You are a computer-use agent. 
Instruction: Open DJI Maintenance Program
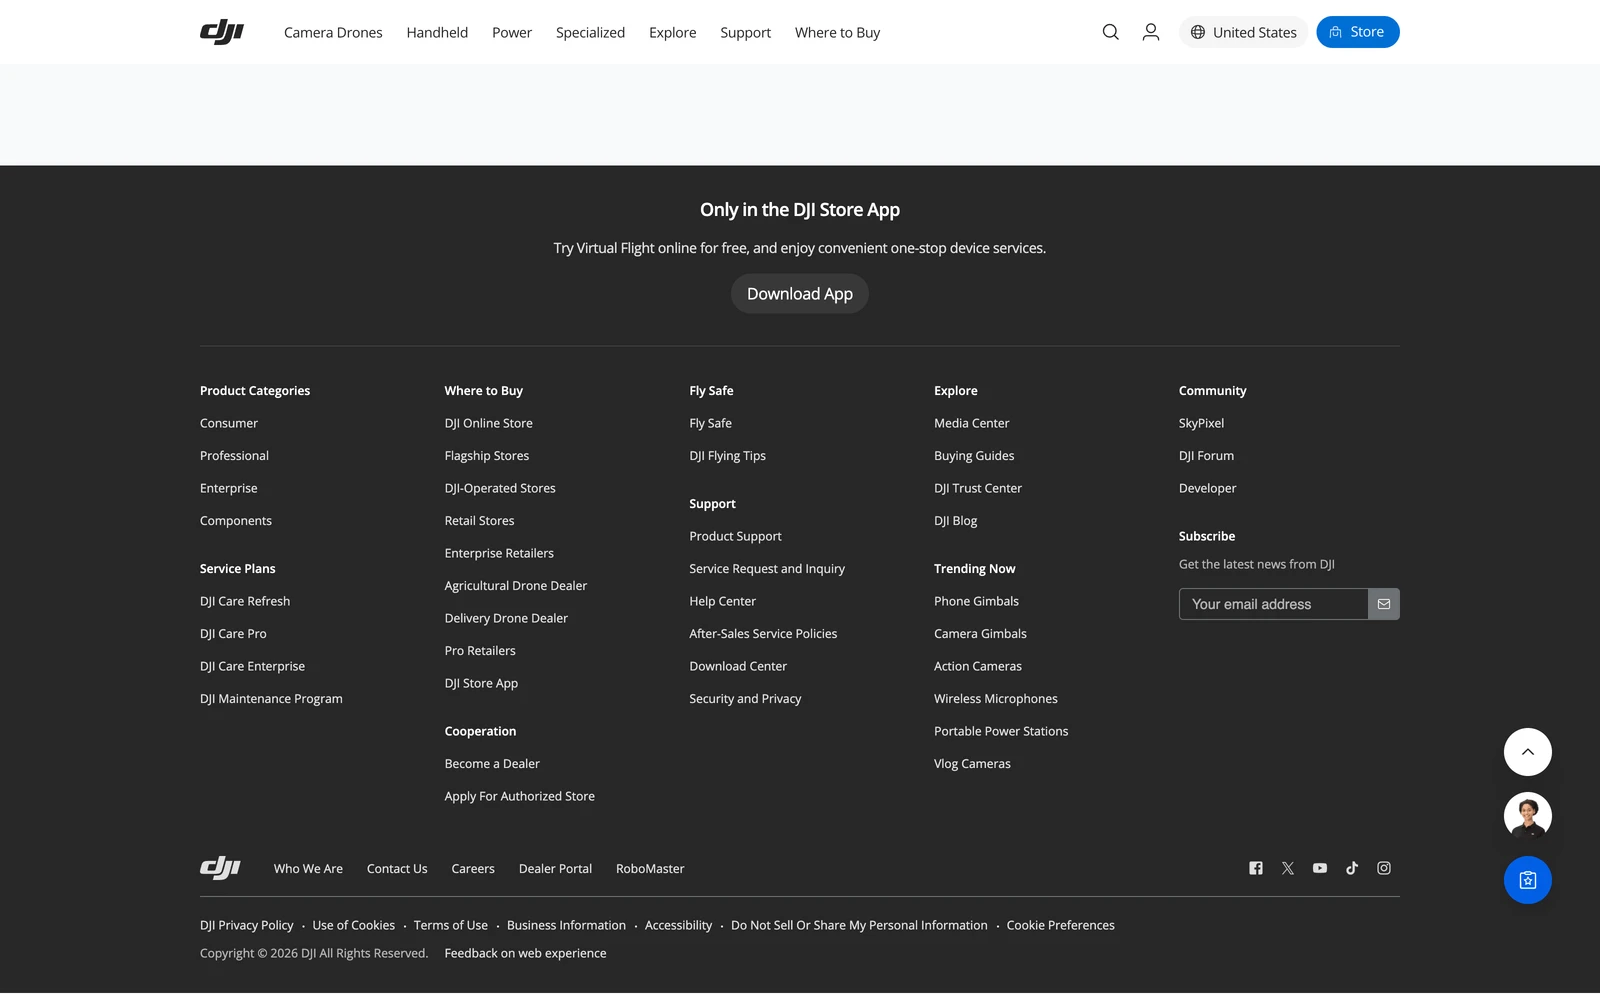pos(271,699)
